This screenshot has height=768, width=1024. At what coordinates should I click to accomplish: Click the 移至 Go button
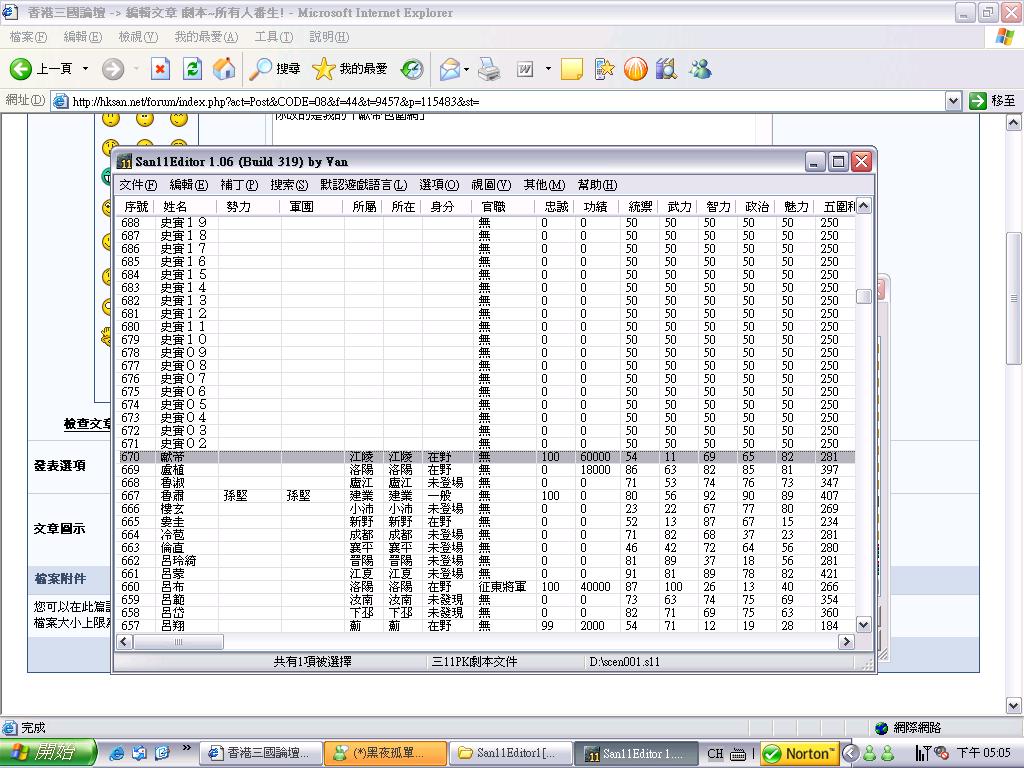pyautogui.click(x=992, y=101)
